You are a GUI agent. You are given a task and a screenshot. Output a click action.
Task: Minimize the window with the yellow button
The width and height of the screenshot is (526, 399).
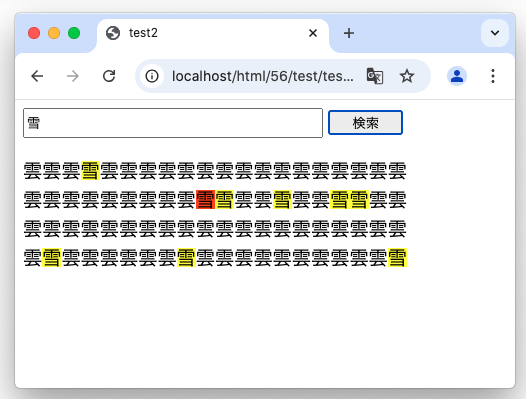(54, 33)
